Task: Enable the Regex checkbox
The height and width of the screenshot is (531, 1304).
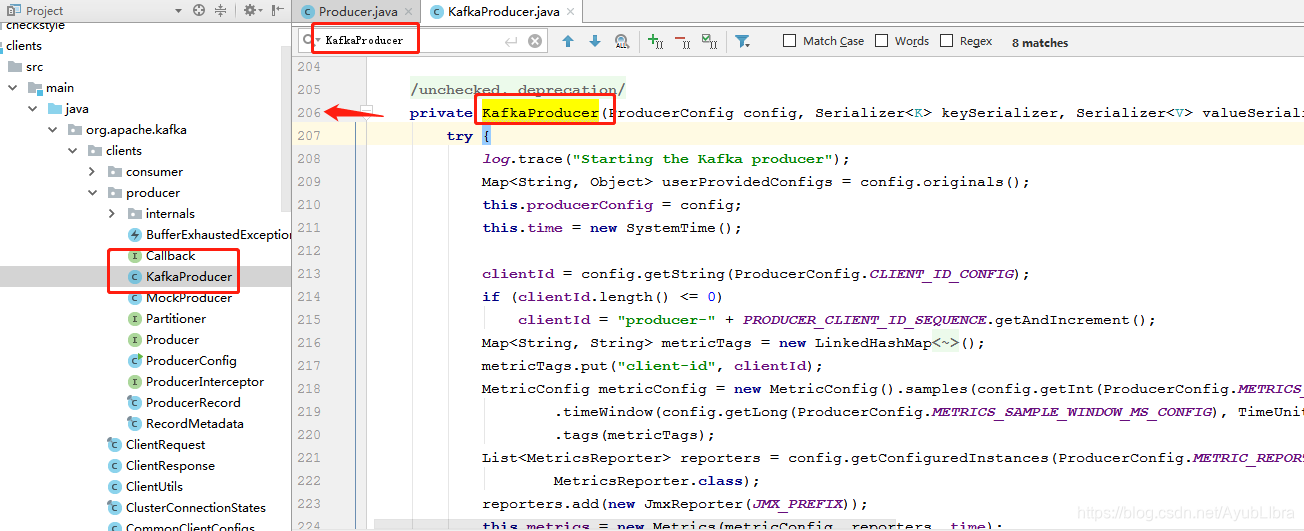Action: coord(946,41)
